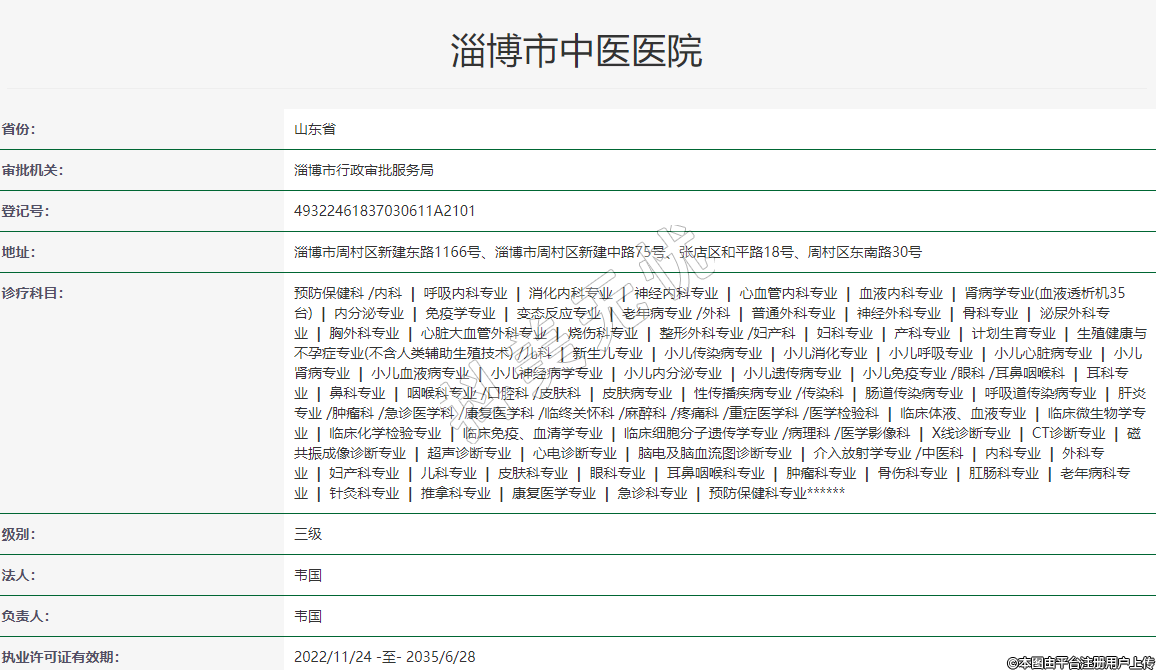Click the 地址 row label
The width and height of the screenshot is (1156, 670).
click(x=18, y=252)
